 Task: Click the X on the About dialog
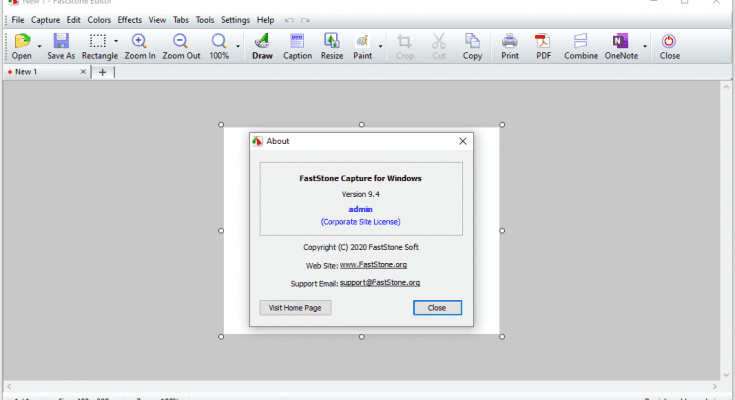click(463, 141)
